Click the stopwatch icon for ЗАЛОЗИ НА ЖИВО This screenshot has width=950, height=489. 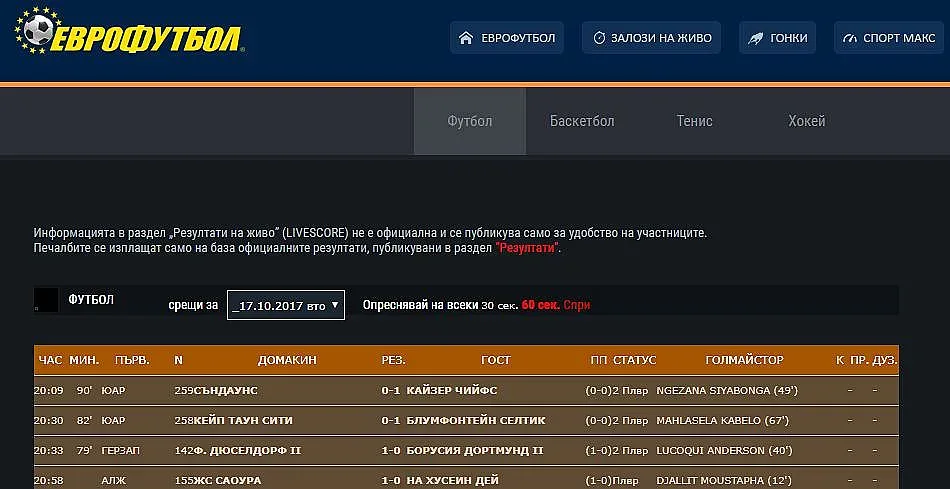pyautogui.click(x=599, y=38)
